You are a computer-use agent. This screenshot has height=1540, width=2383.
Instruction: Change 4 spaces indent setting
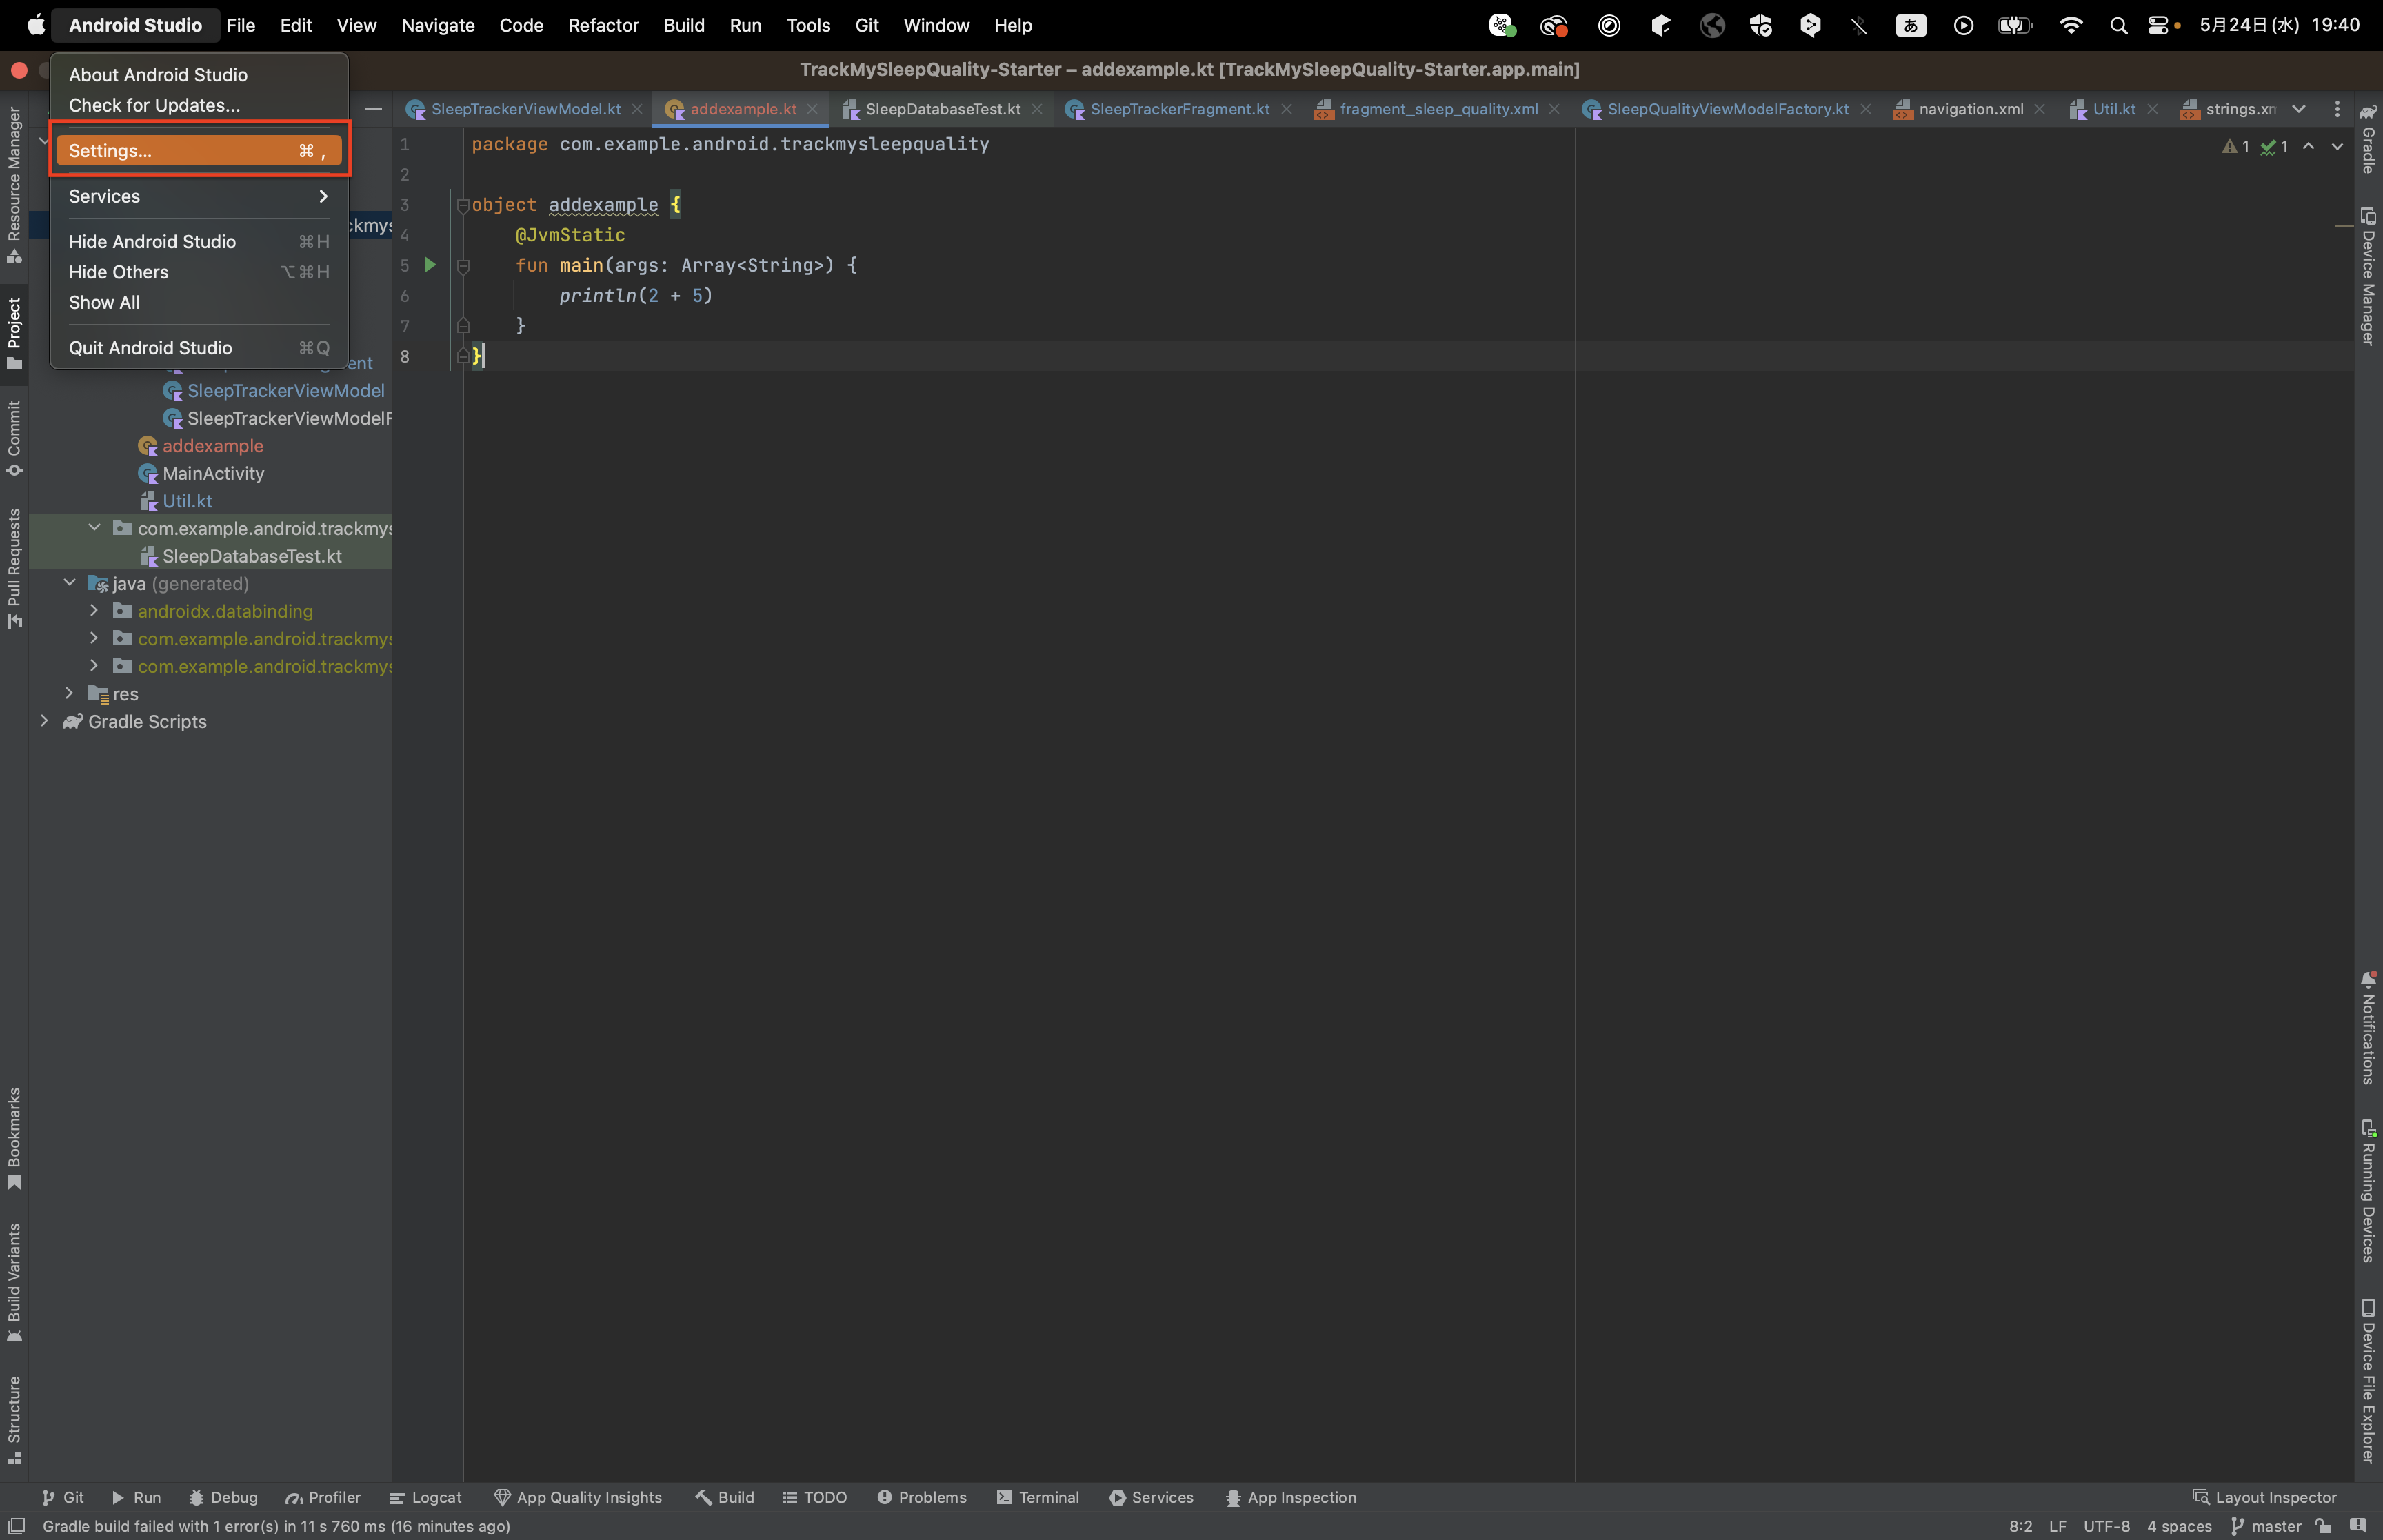pos(2179,1526)
